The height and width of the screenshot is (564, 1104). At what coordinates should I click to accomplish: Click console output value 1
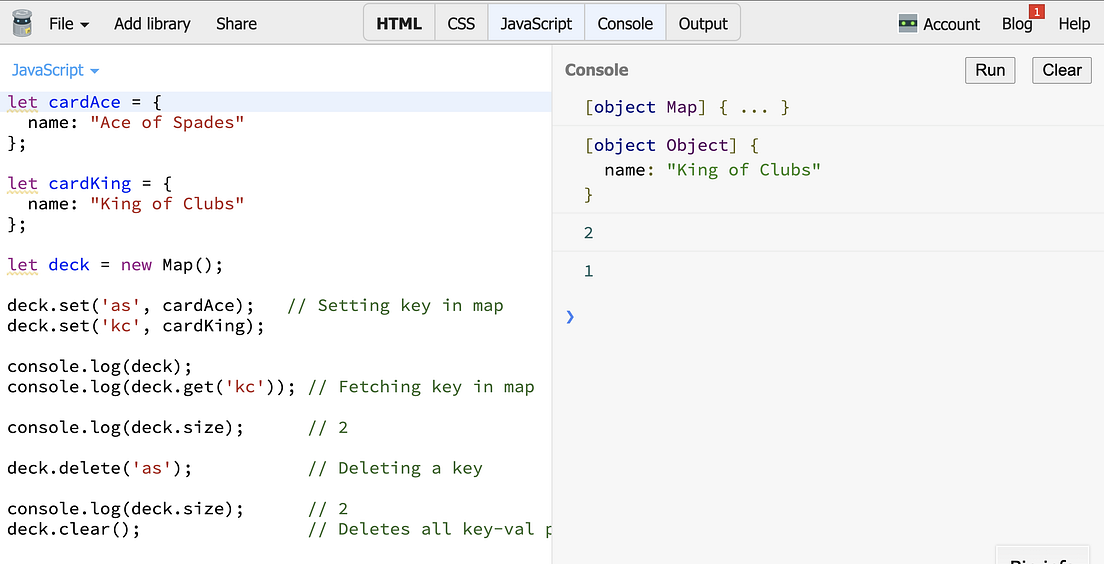pos(589,271)
